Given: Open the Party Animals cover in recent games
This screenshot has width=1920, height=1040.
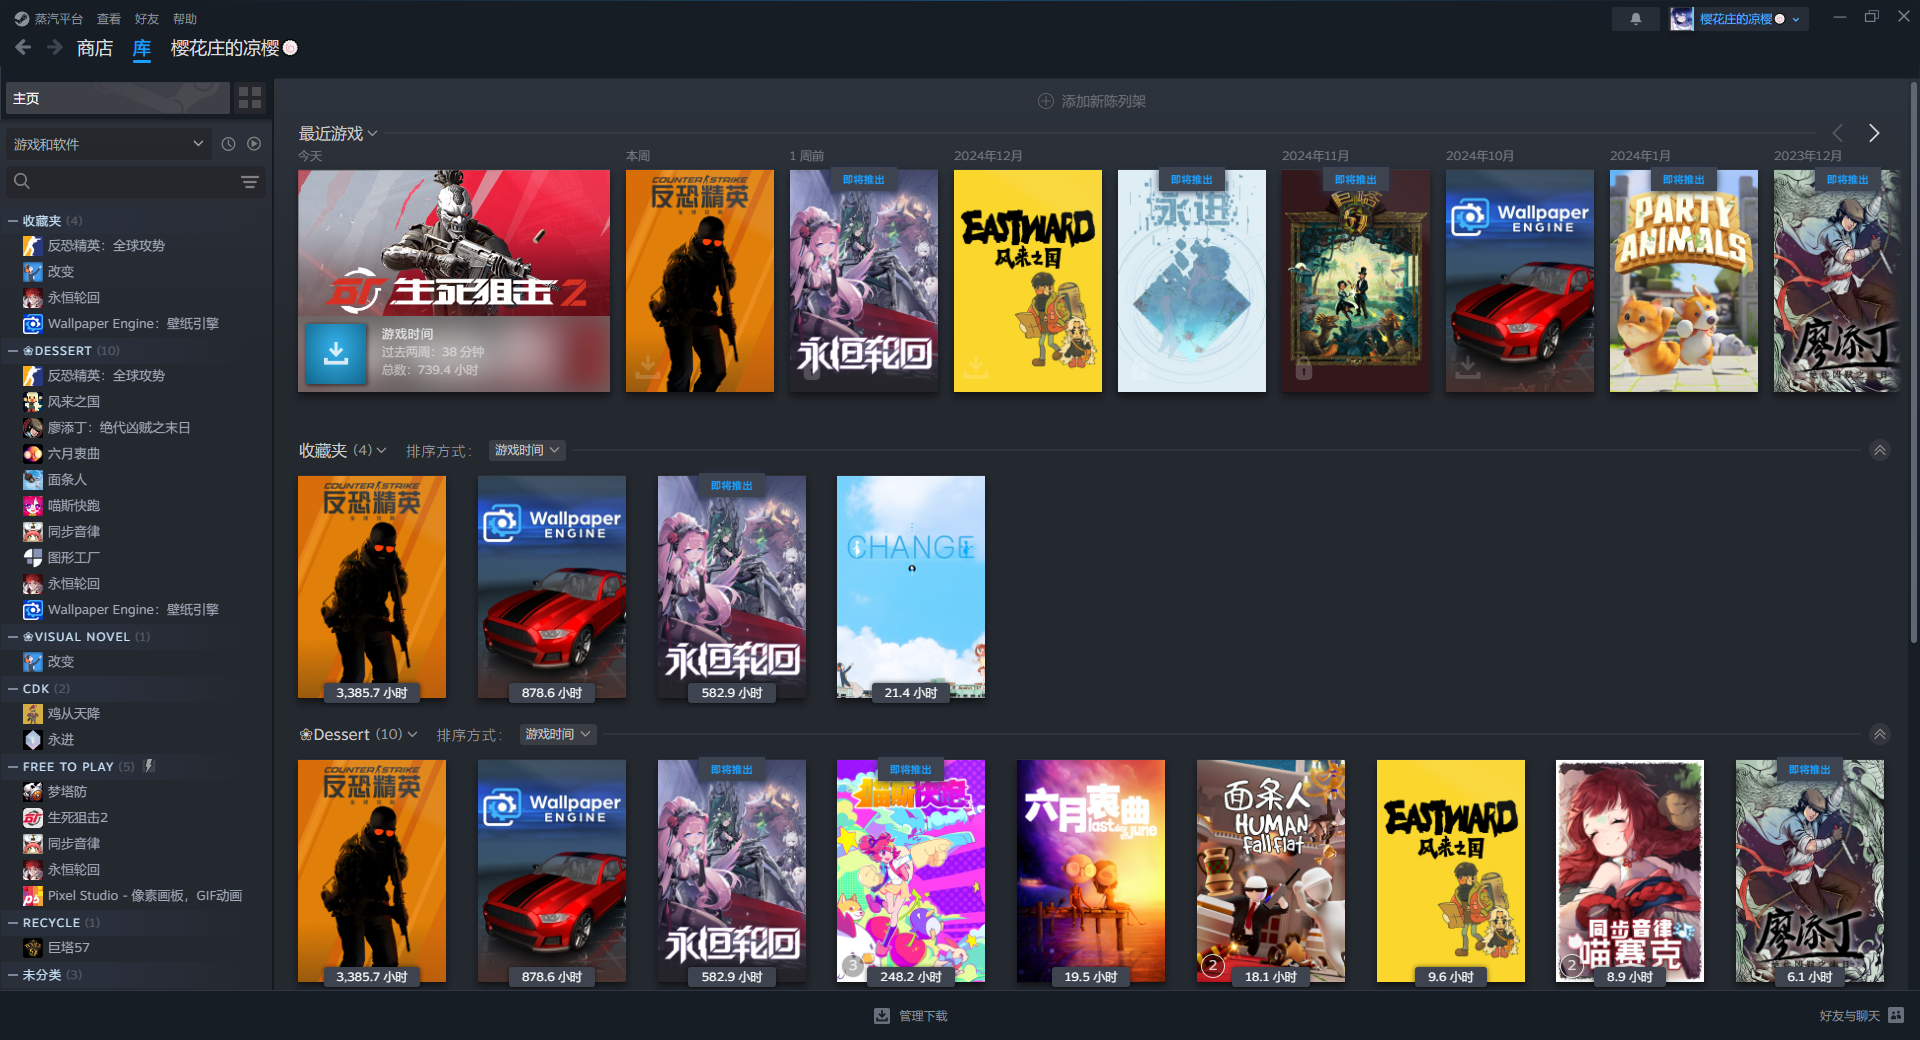Looking at the screenshot, I should coord(1683,281).
